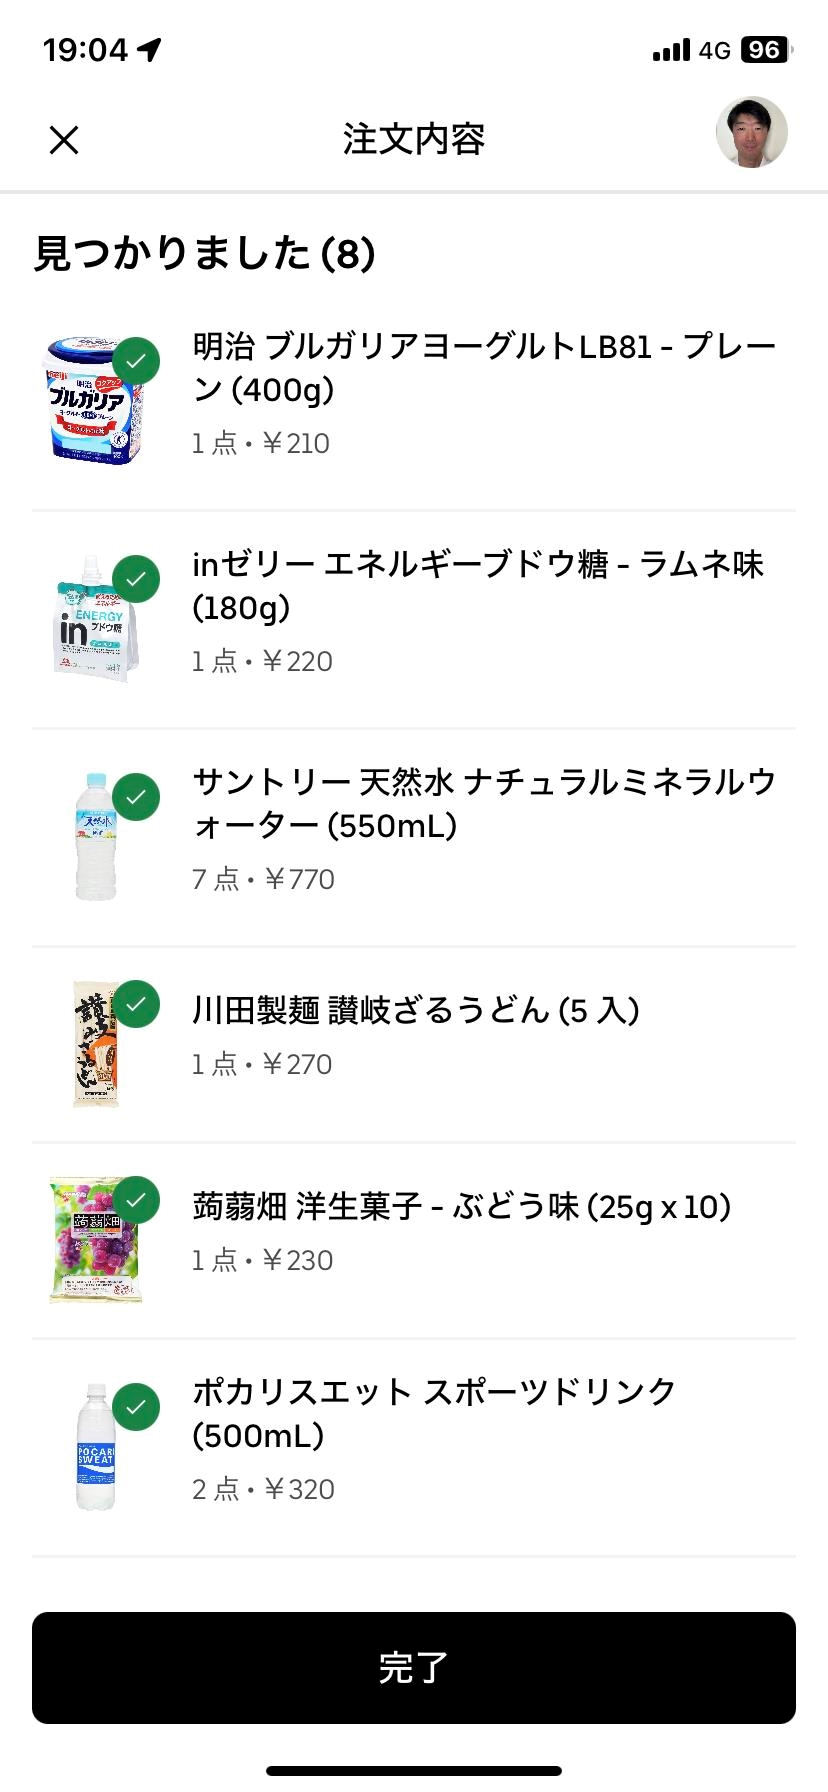Tap the Sanuki udon package image

[x=95, y=1044]
